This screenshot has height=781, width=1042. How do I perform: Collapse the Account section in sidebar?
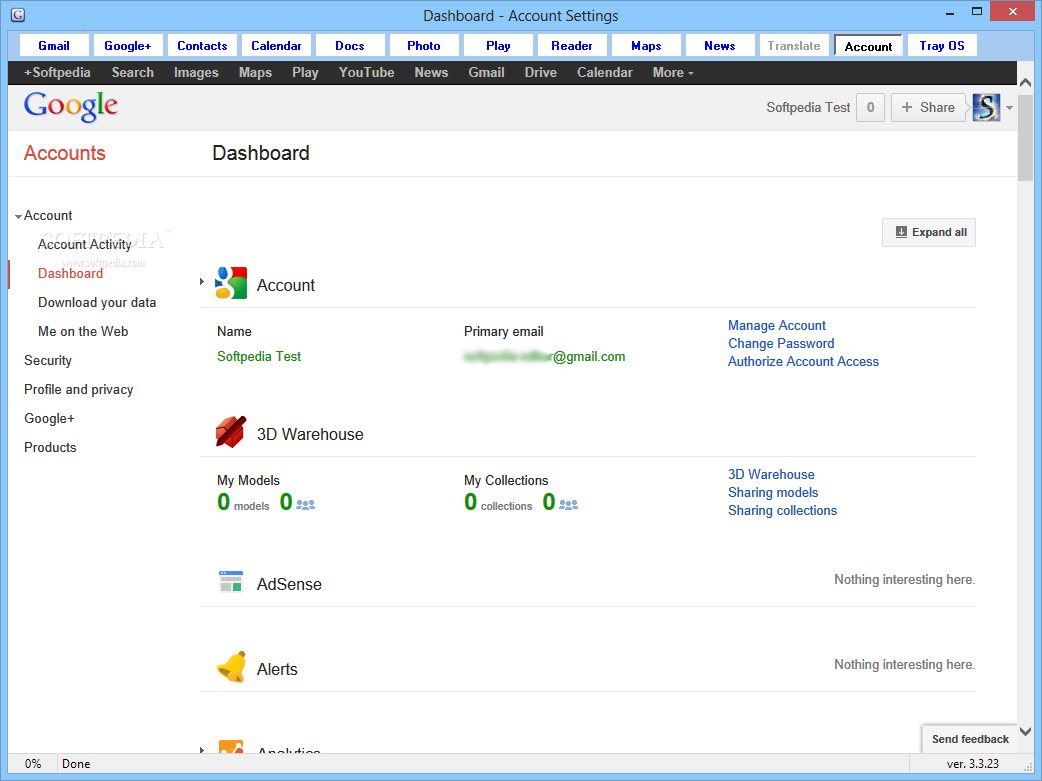pos(18,216)
